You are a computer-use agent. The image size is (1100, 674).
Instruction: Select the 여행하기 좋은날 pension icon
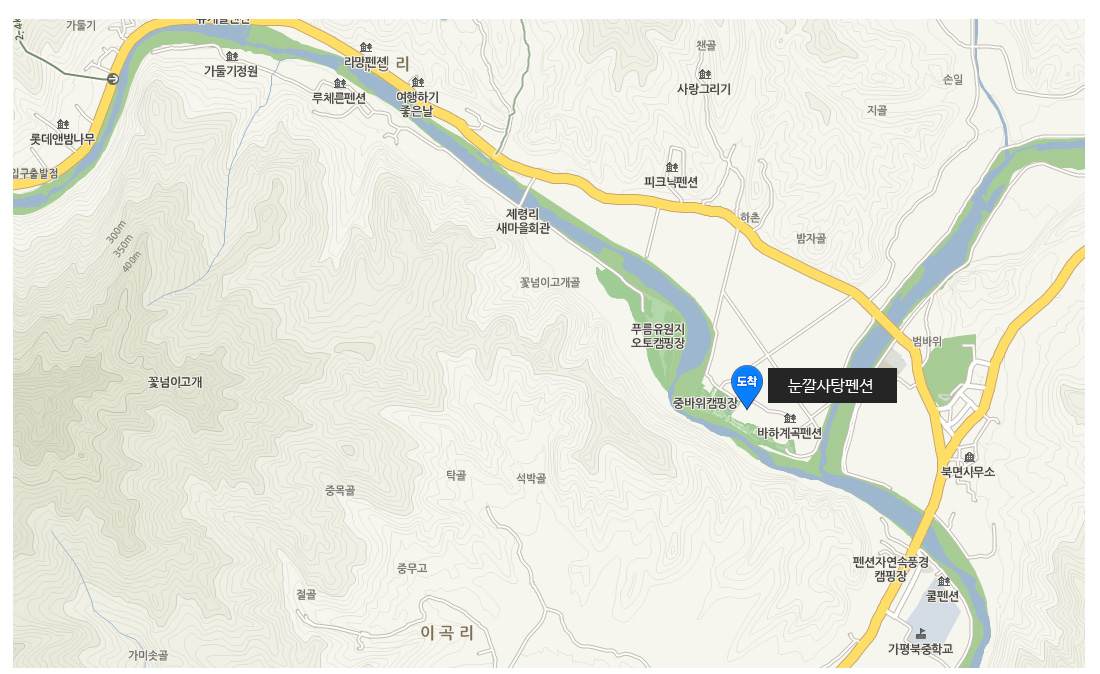tap(417, 83)
